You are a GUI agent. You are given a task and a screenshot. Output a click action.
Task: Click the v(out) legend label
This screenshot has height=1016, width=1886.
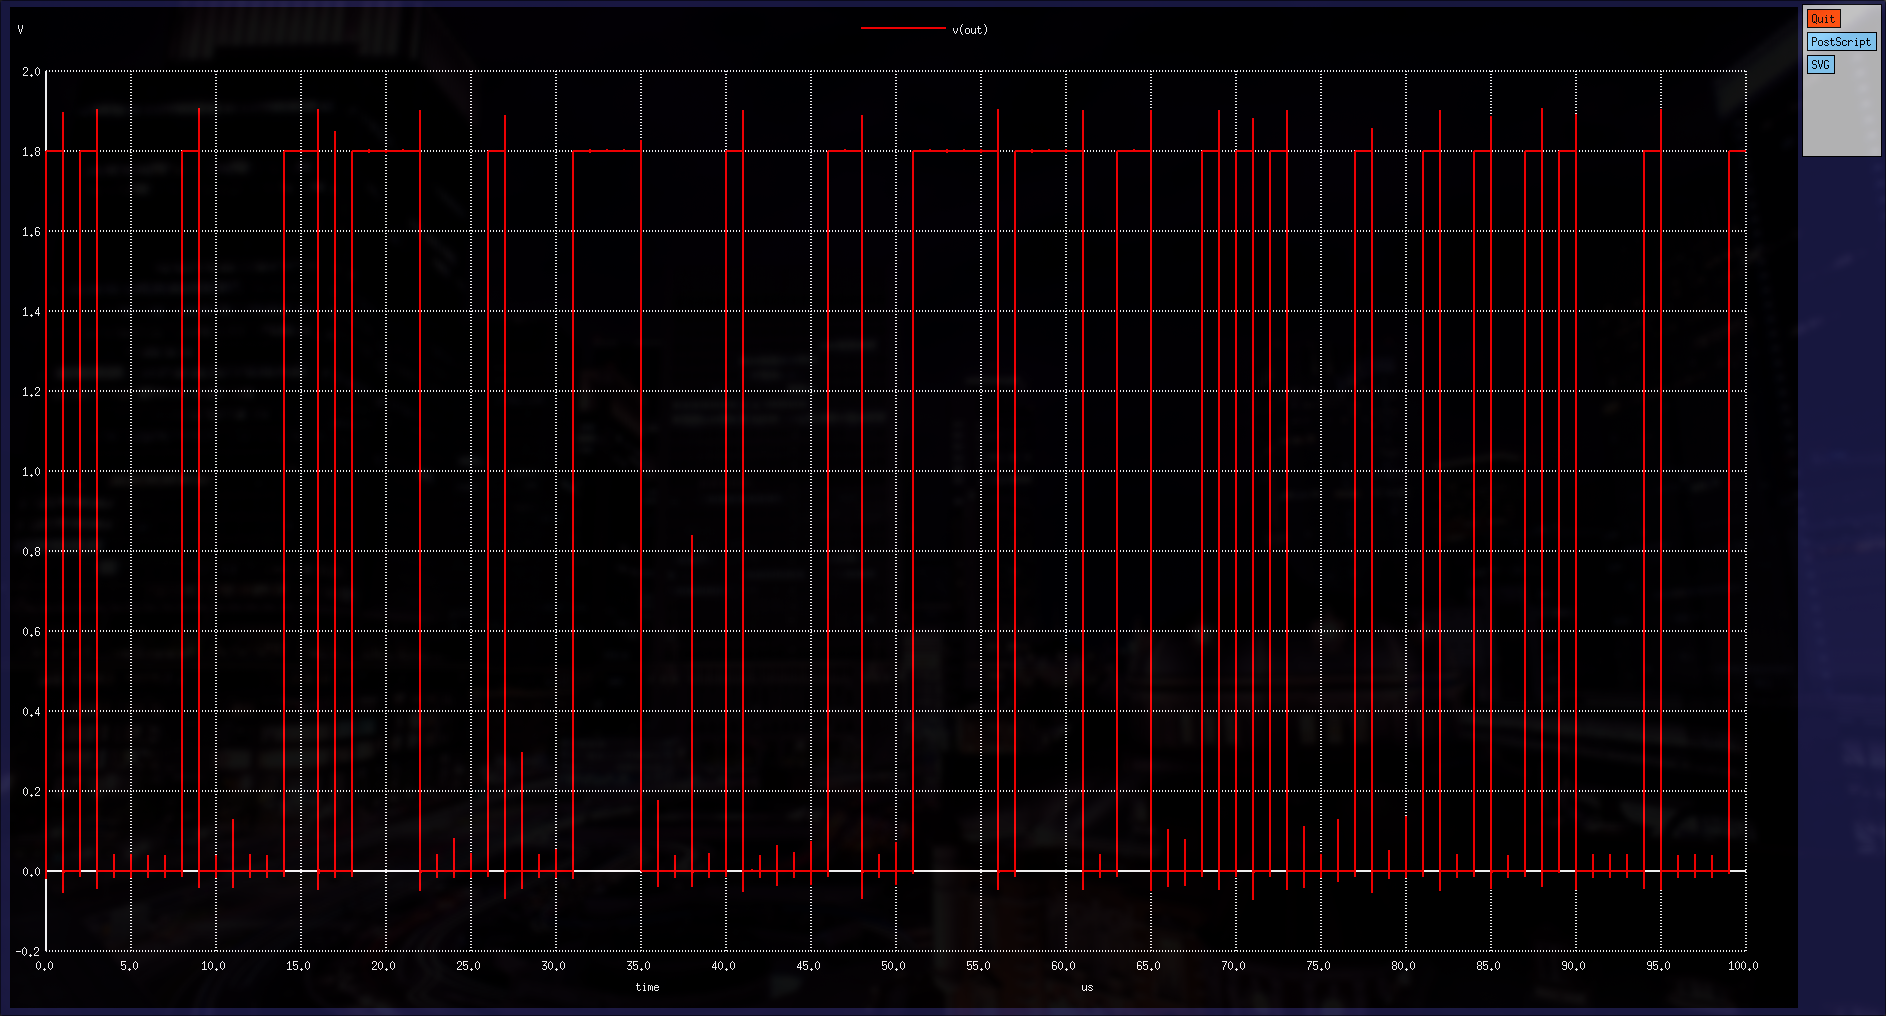pos(970,30)
